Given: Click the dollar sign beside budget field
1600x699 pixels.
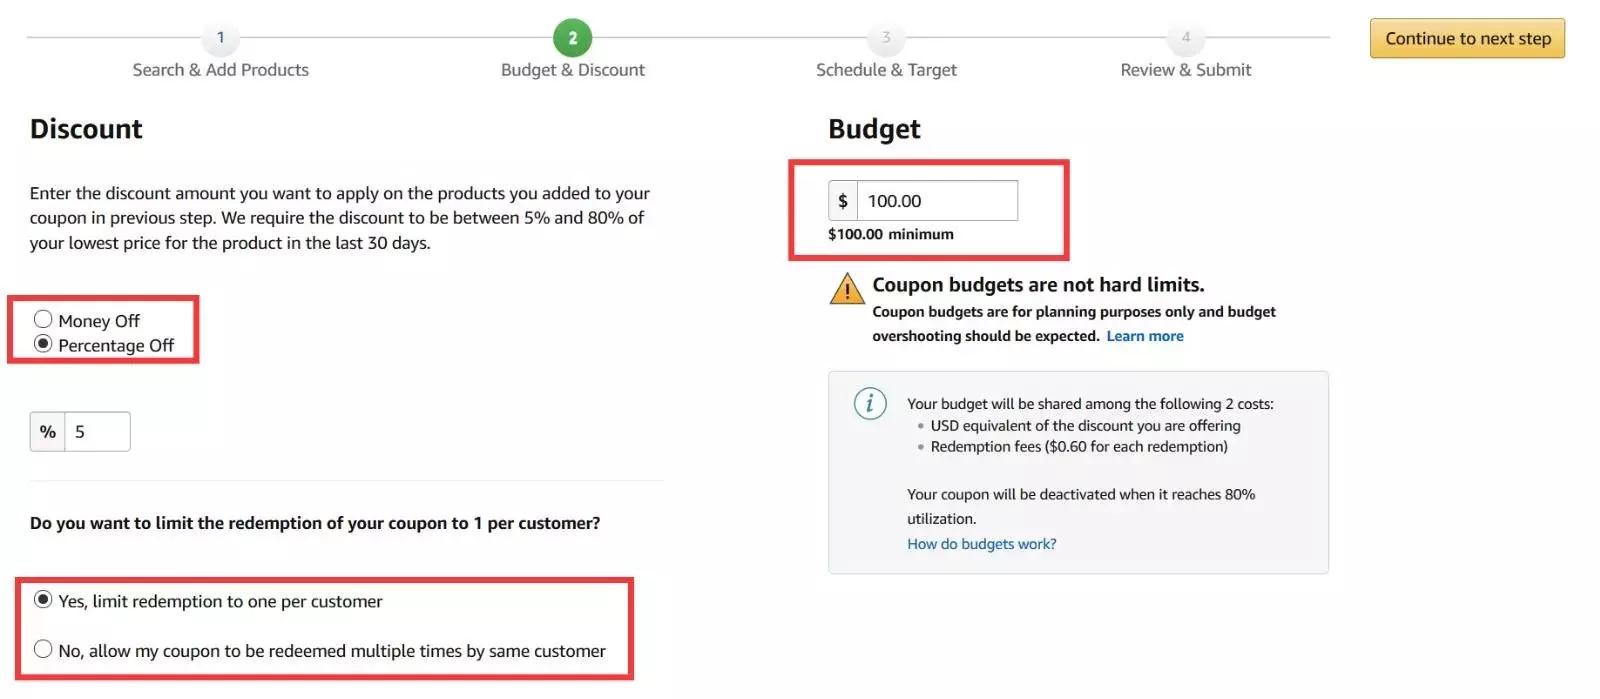Looking at the screenshot, I should click(843, 201).
